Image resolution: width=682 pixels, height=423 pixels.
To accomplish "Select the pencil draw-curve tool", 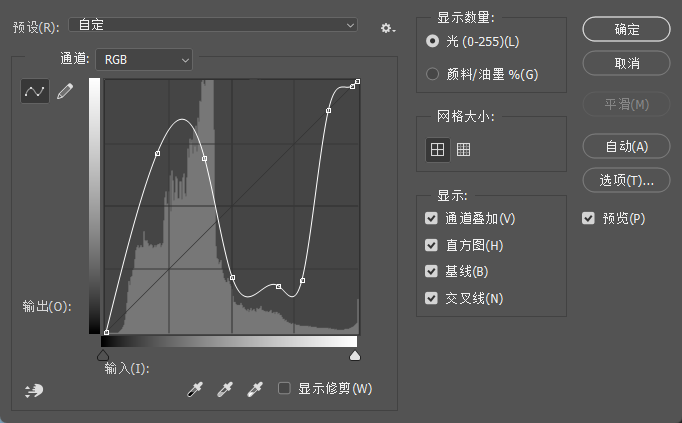I will point(65,91).
